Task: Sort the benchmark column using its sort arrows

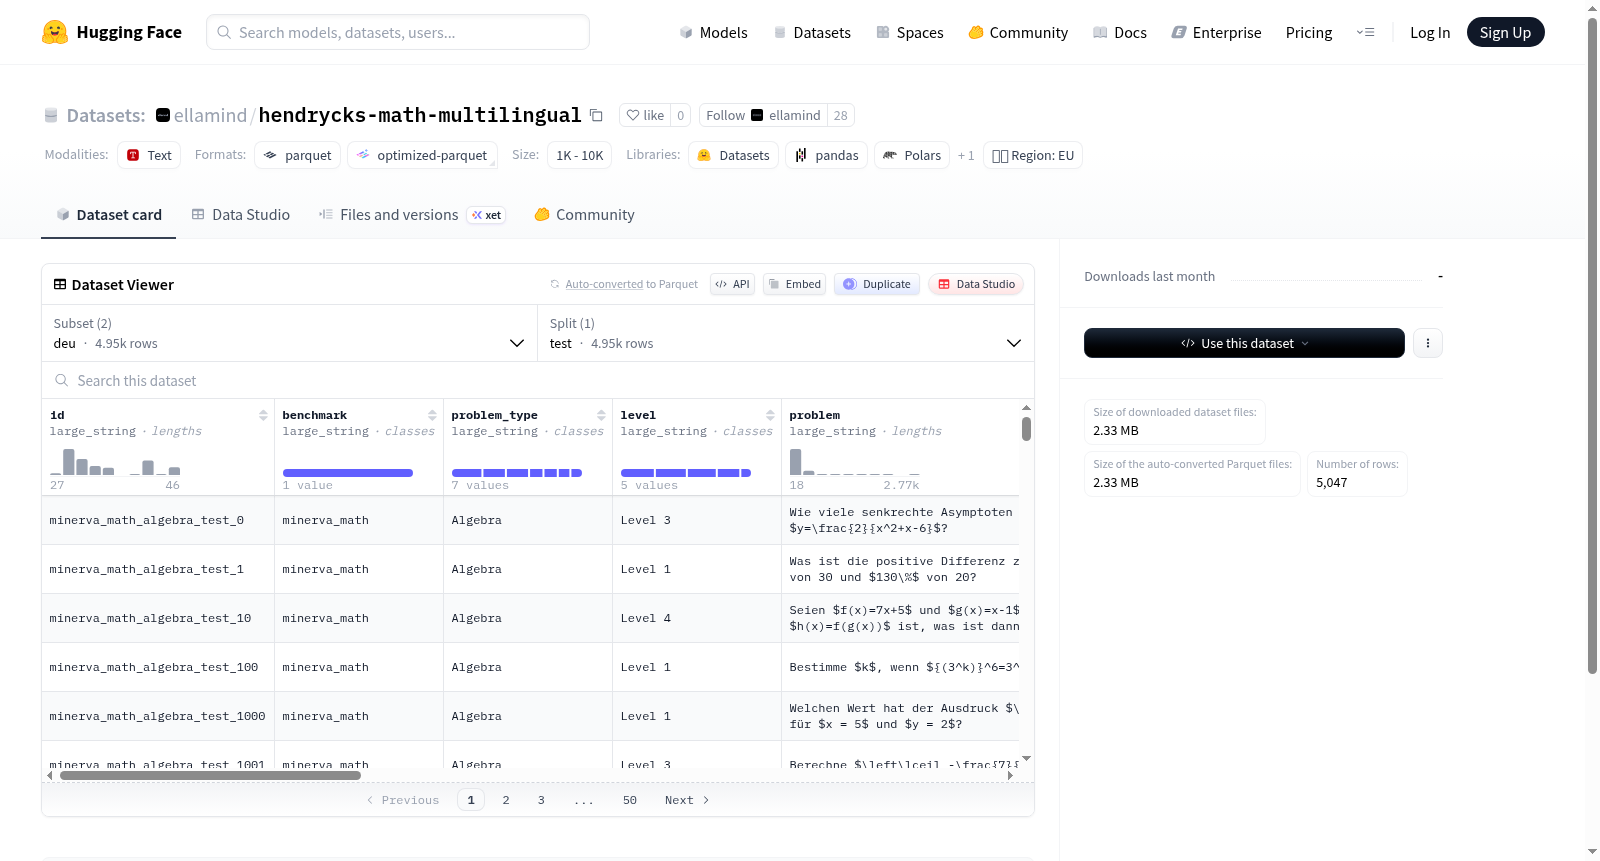Action: pos(432,415)
